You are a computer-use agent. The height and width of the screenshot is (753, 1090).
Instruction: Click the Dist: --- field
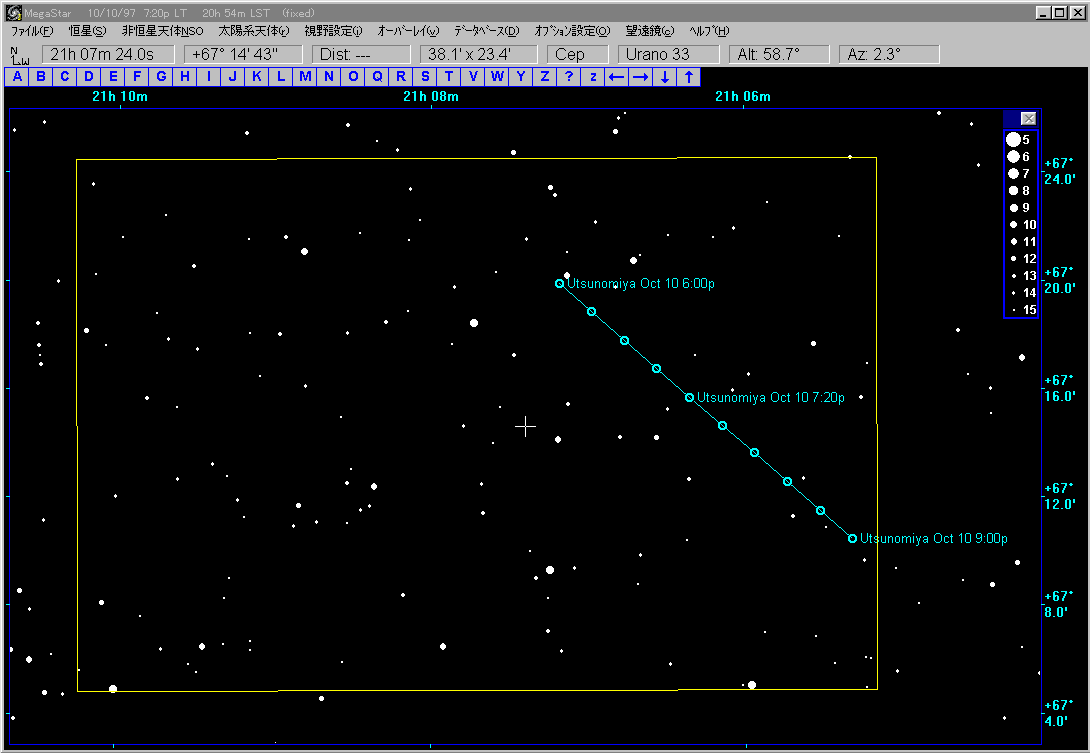point(361,54)
